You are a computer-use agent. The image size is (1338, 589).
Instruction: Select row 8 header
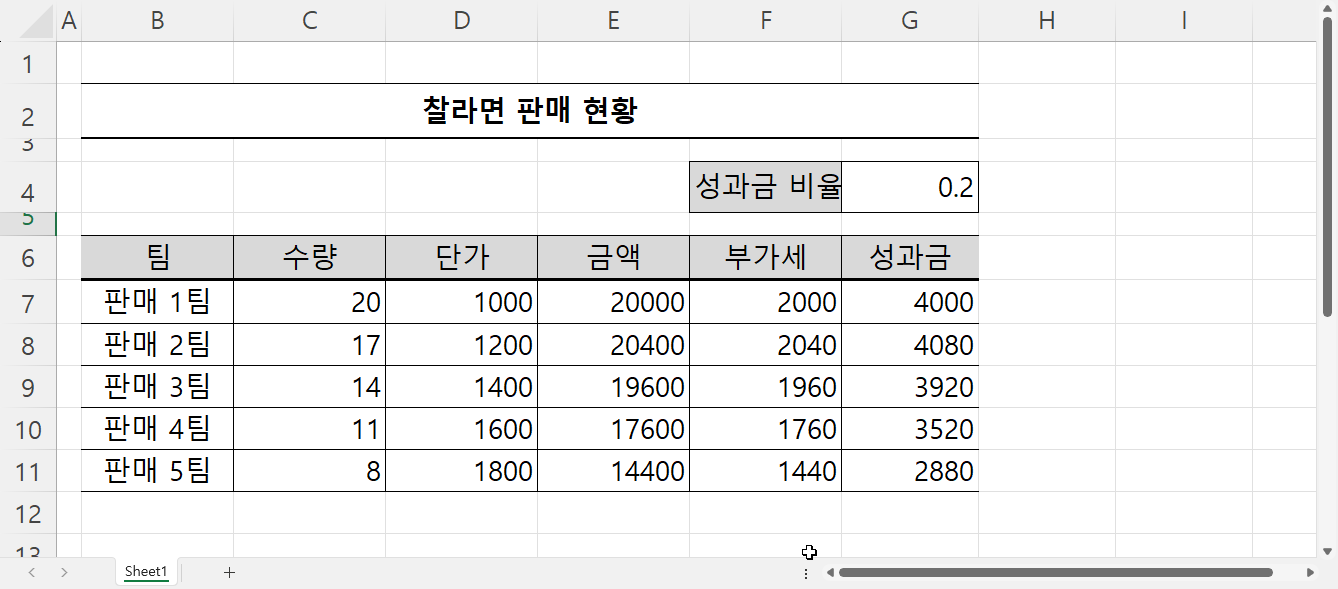[28, 345]
